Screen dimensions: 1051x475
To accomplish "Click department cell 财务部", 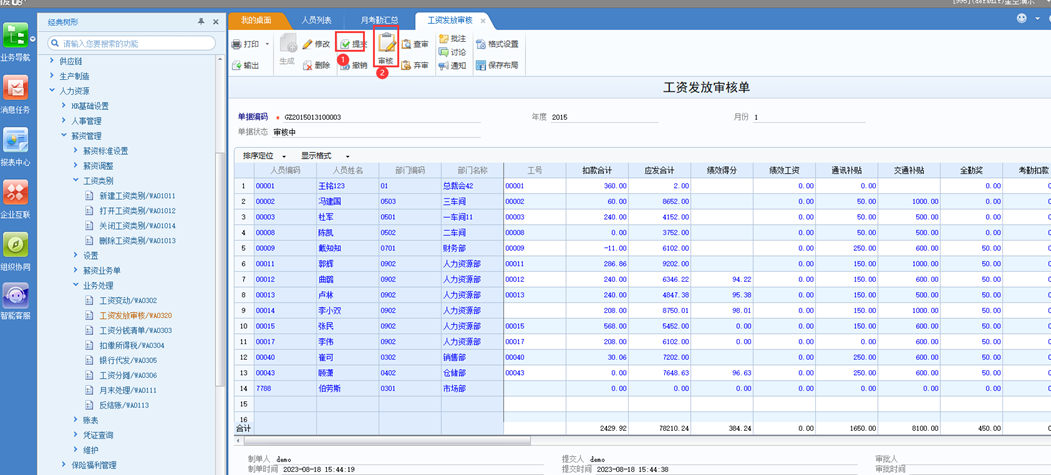I will [x=472, y=247].
